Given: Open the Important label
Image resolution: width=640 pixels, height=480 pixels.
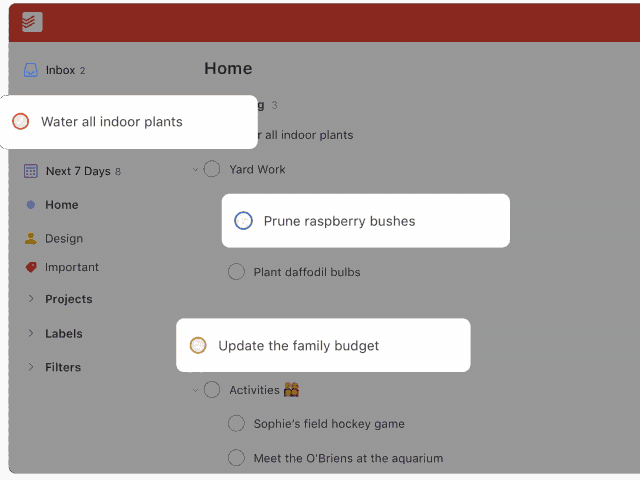Looking at the screenshot, I should [x=72, y=267].
